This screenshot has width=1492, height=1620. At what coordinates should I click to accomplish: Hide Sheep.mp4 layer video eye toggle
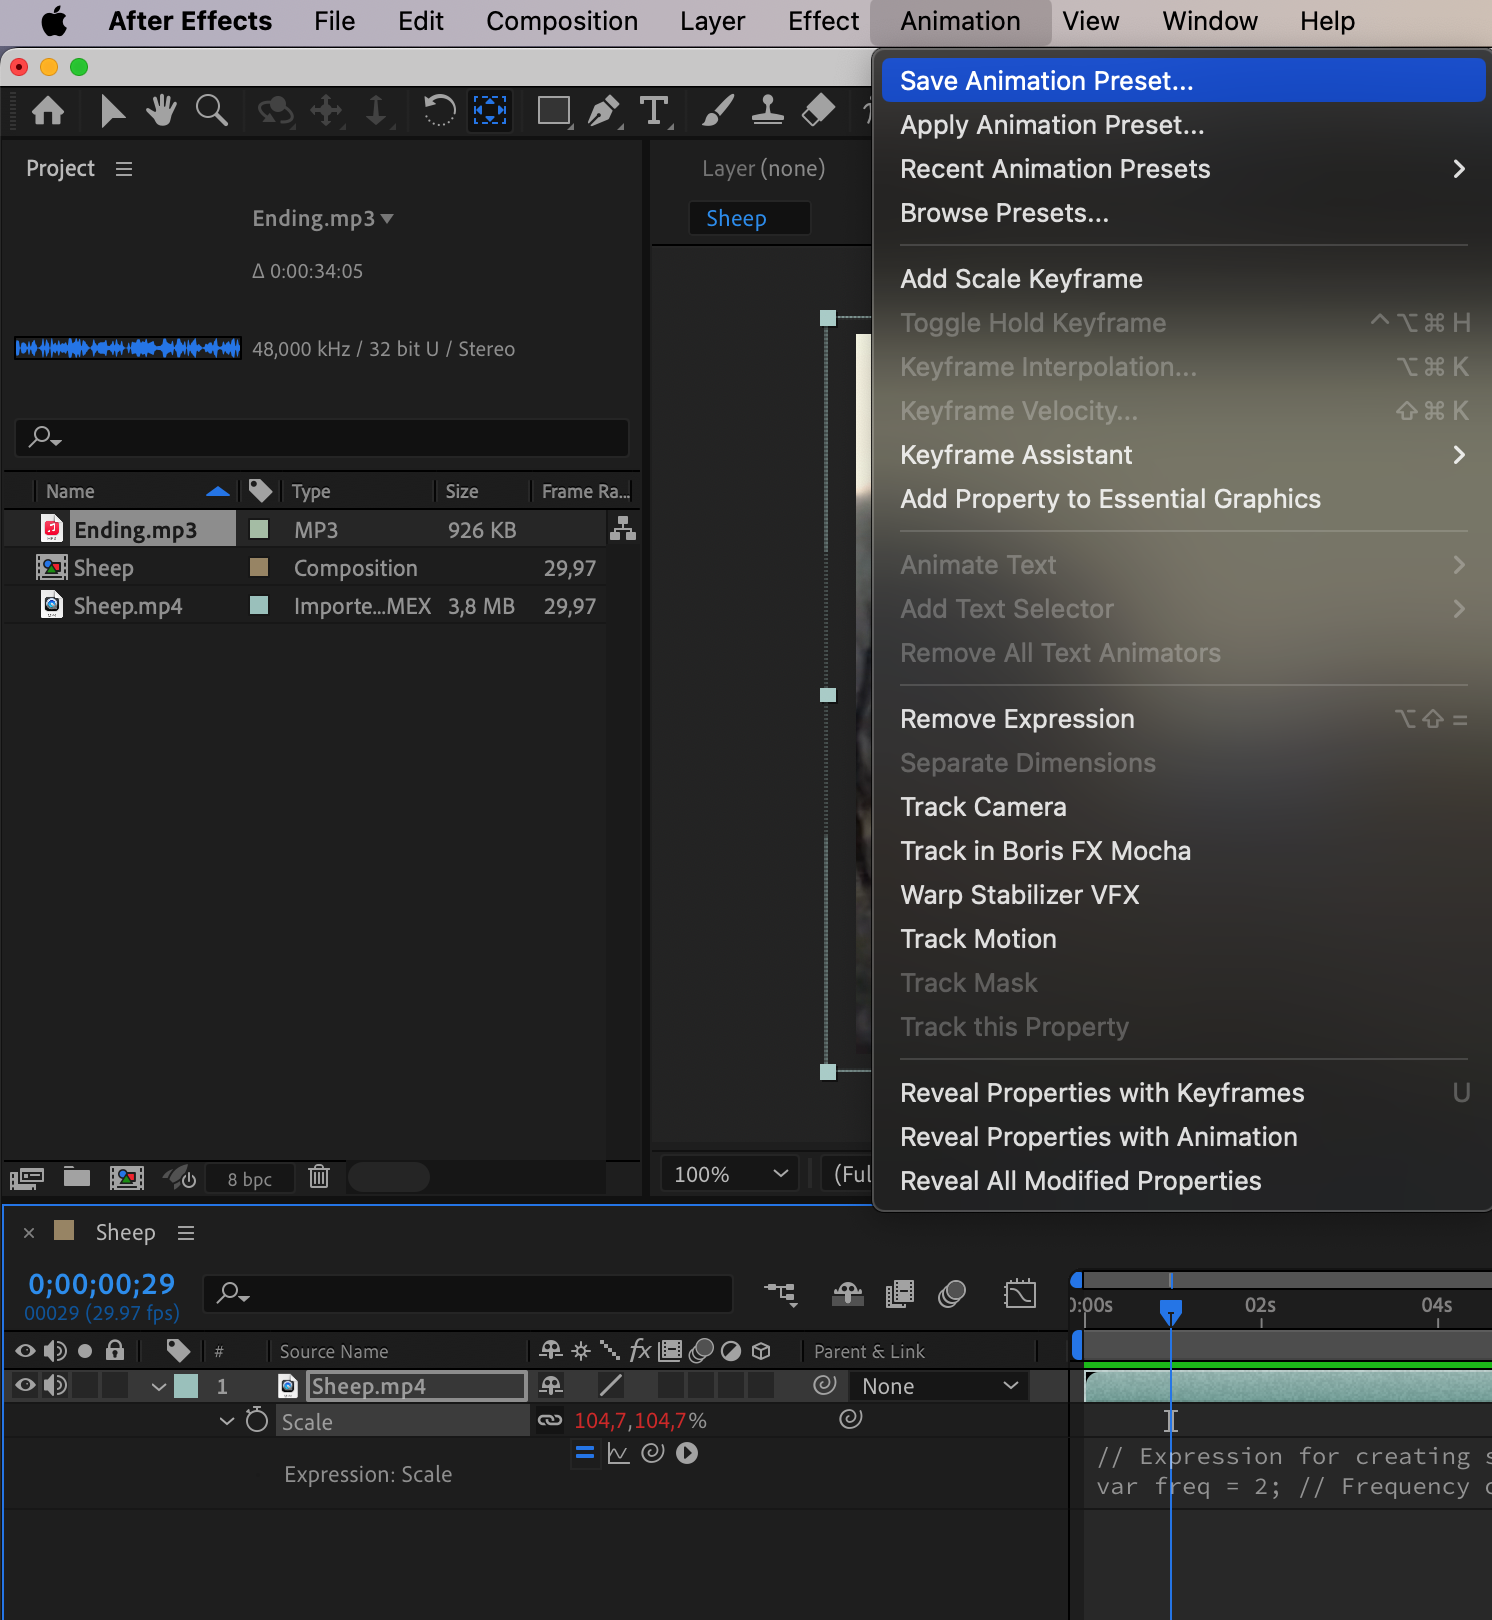tap(25, 1385)
